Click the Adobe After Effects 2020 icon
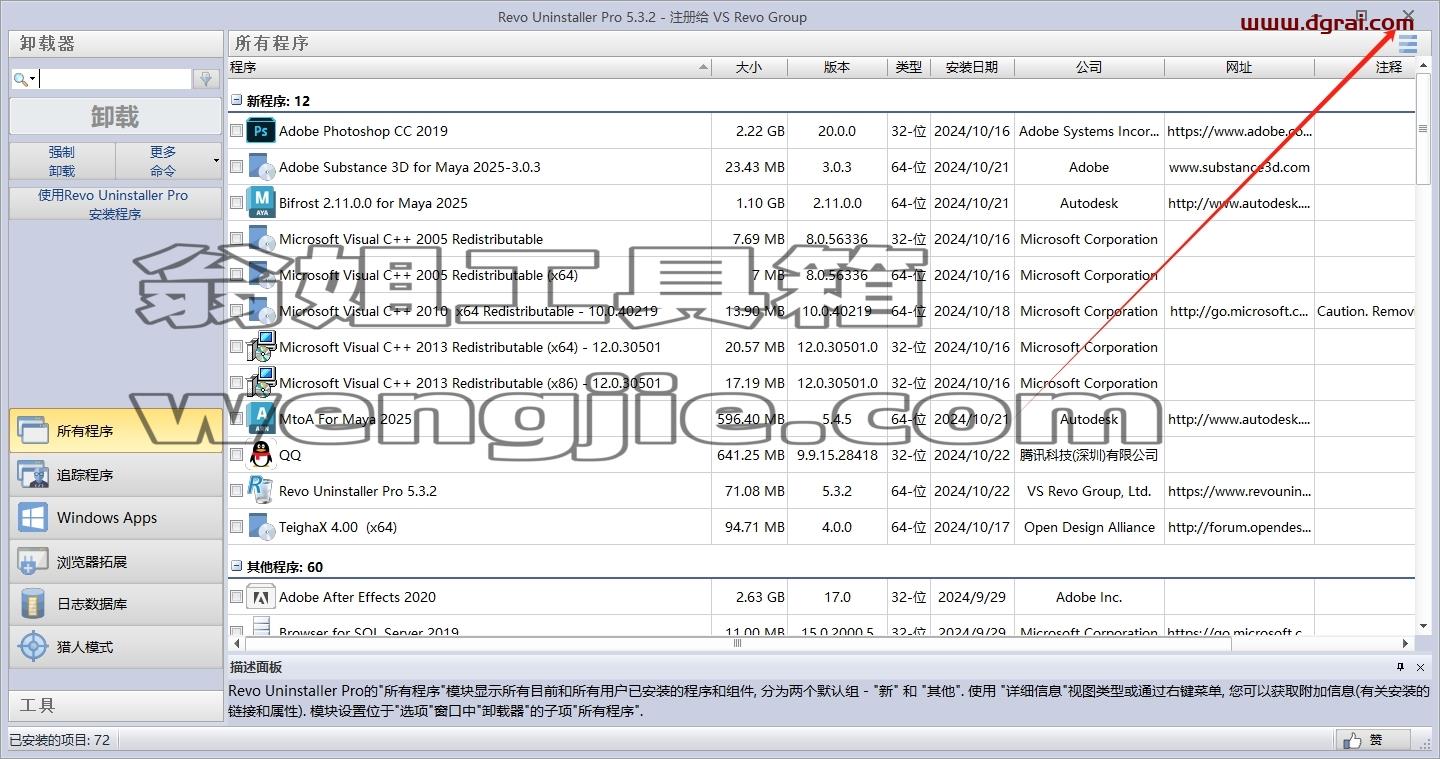The height and width of the screenshot is (759, 1440). (261, 597)
